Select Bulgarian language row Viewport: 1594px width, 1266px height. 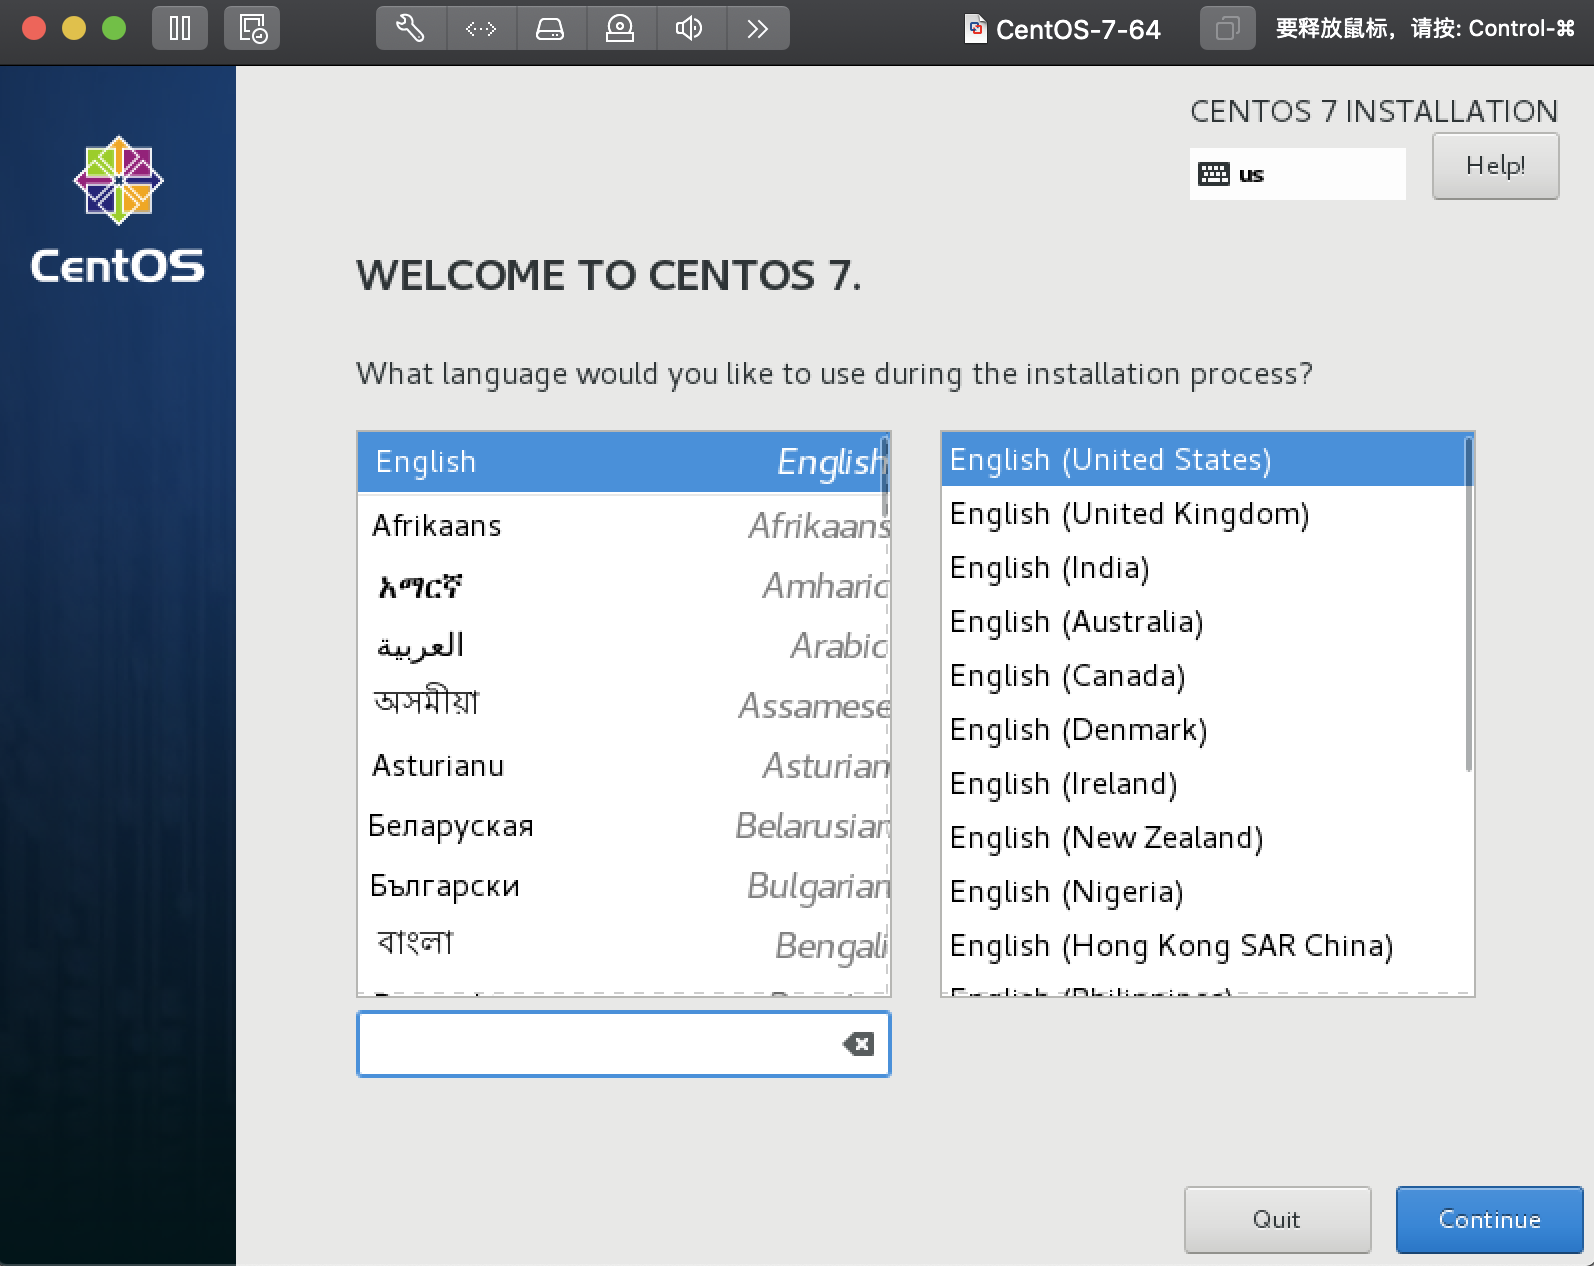[x=623, y=886]
